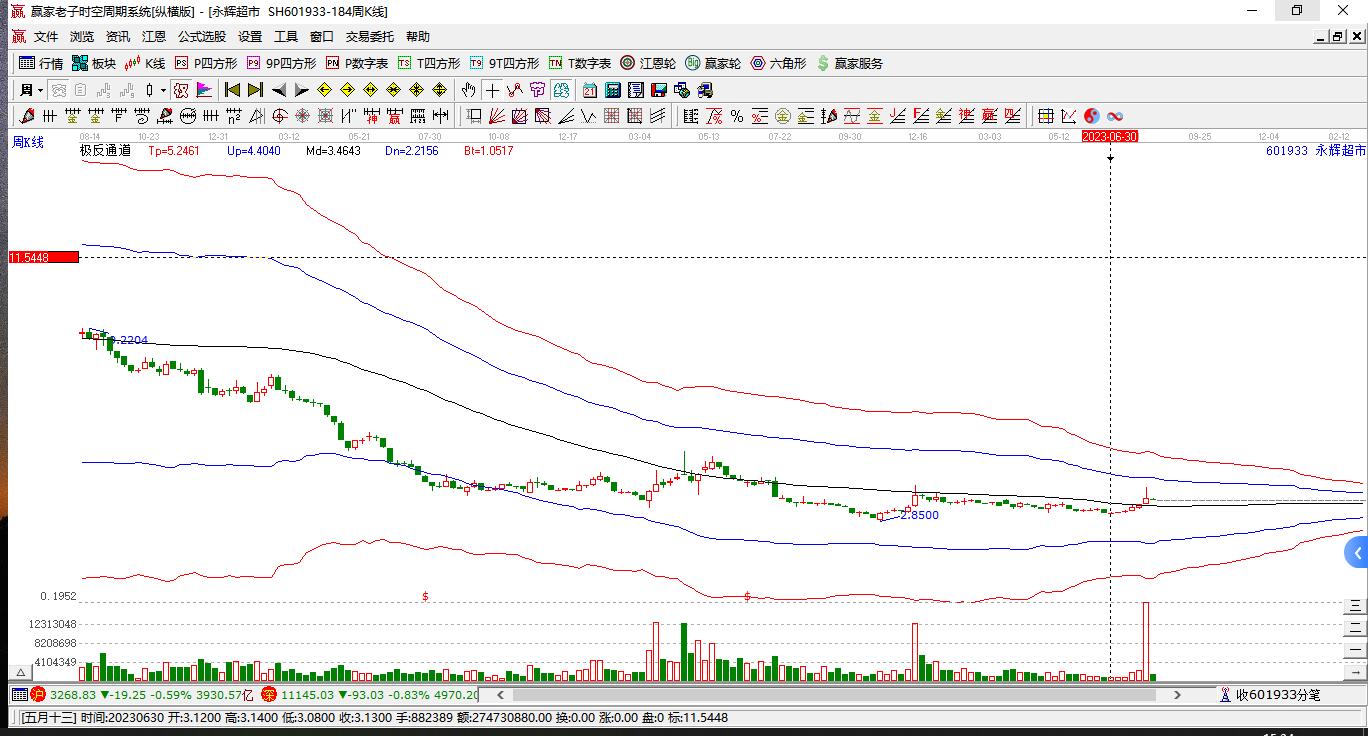Open the 行情 market quotes view
Image resolution: width=1368 pixels, height=736 pixels.
pyautogui.click(x=41, y=63)
